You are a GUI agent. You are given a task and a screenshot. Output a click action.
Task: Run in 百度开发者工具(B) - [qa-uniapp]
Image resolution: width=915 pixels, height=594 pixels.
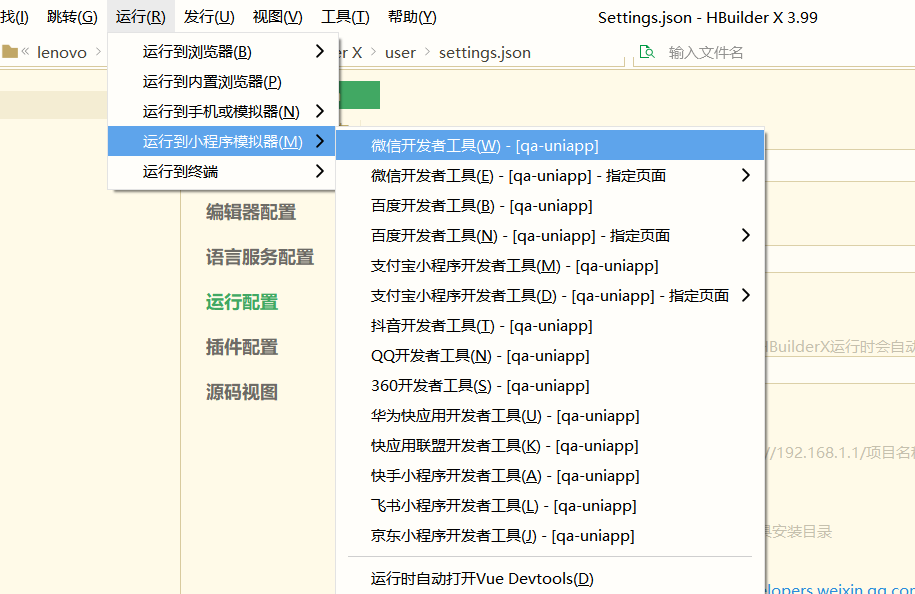click(x=550, y=205)
